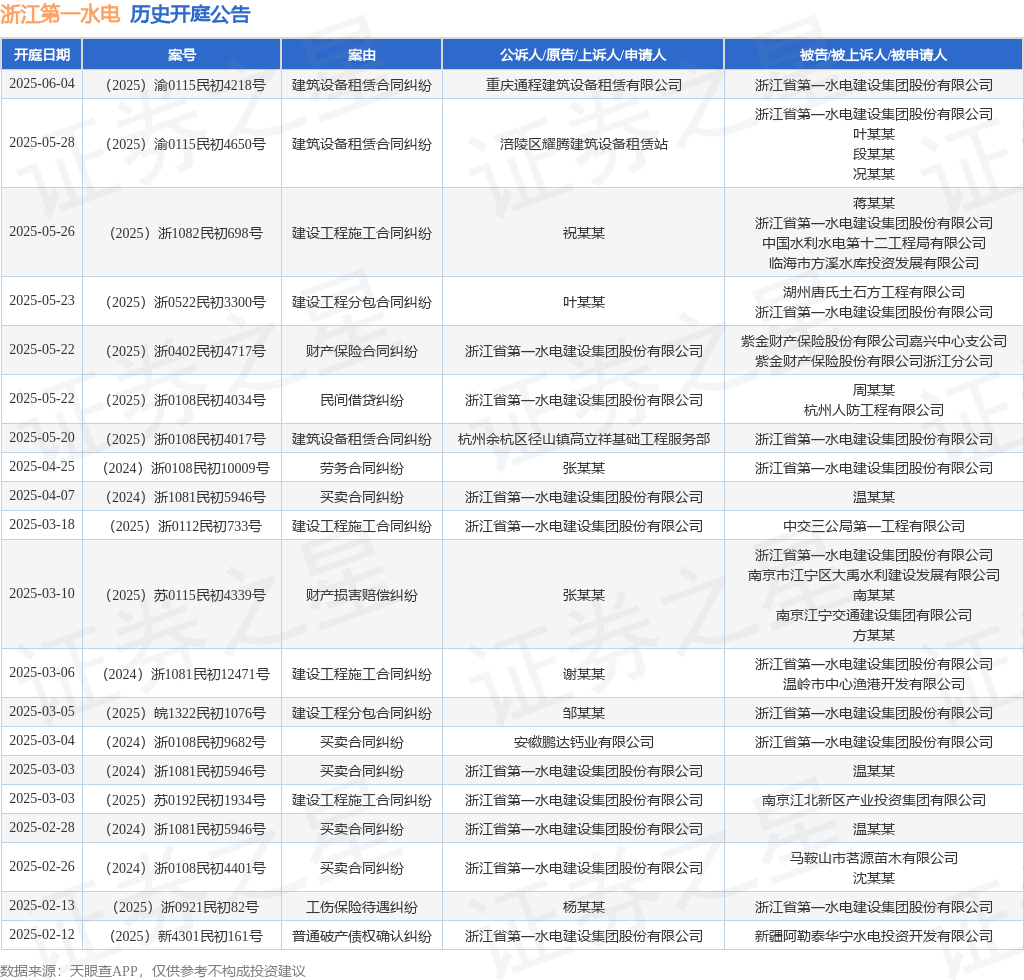The image size is (1024, 980).
Task: Click the 浙江第一水电 title text
Action: (x=60, y=14)
